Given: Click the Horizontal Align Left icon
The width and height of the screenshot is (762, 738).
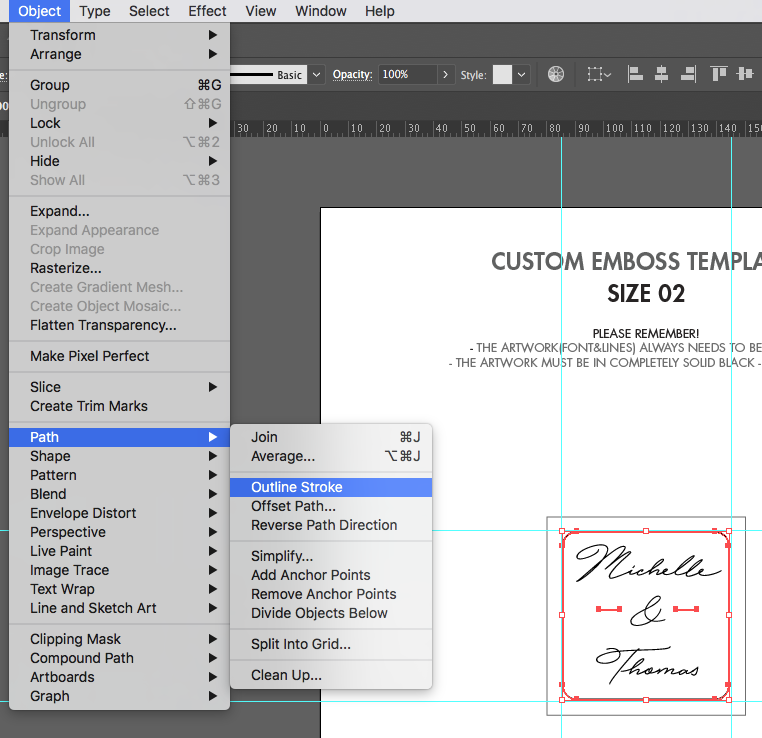Looking at the screenshot, I should tap(635, 75).
